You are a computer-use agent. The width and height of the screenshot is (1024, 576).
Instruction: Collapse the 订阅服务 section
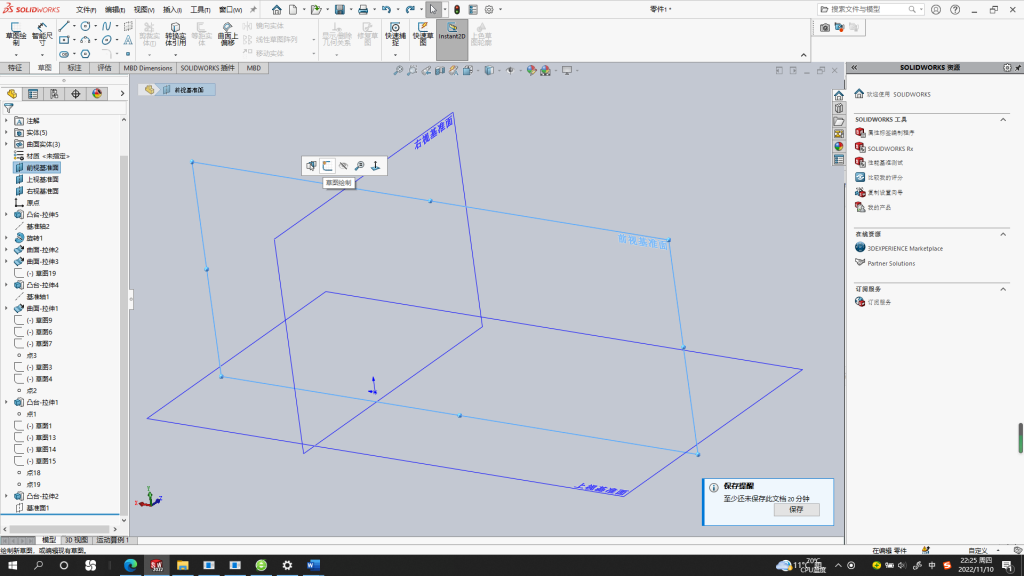coord(1003,289)
